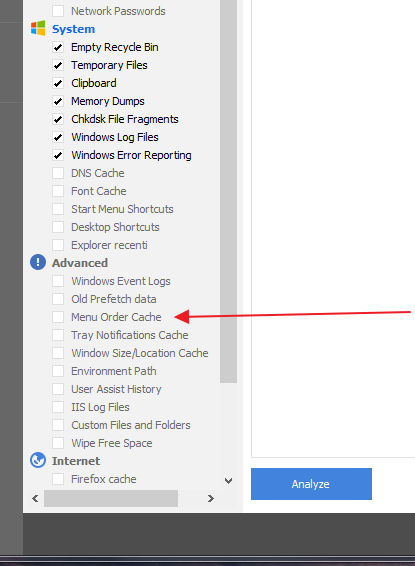Viewport: 415px width, 566px height.
Task: Check the Firefox cache option
Action: 58,479
